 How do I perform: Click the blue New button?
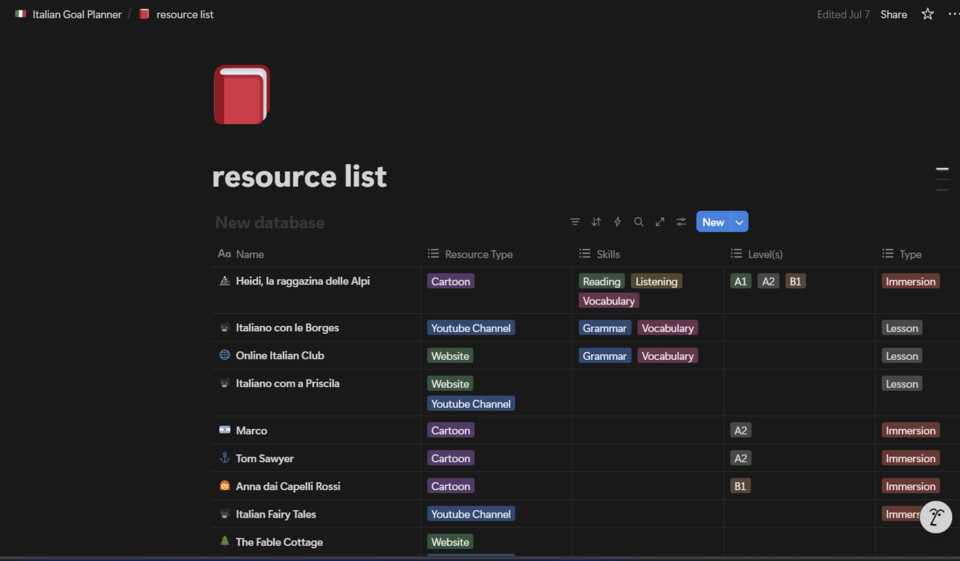point(712,222)
